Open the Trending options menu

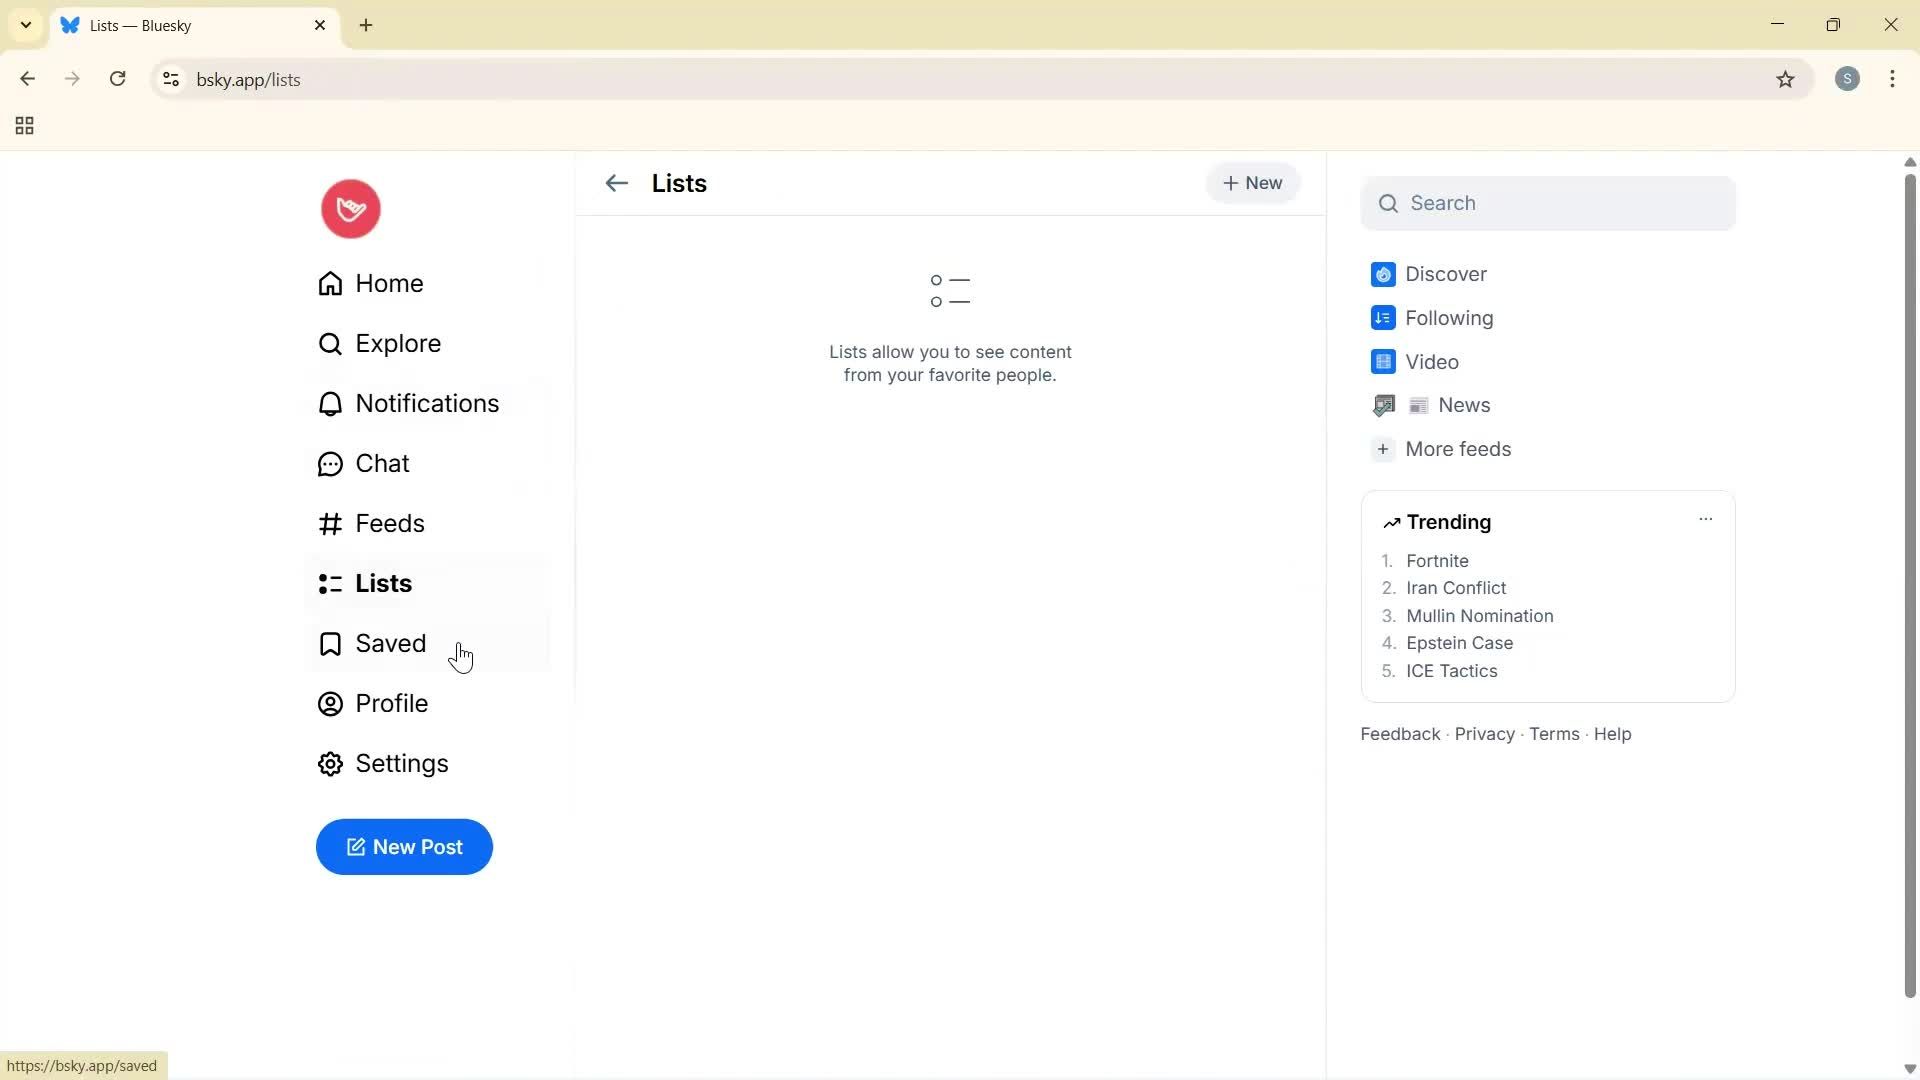1706,519
